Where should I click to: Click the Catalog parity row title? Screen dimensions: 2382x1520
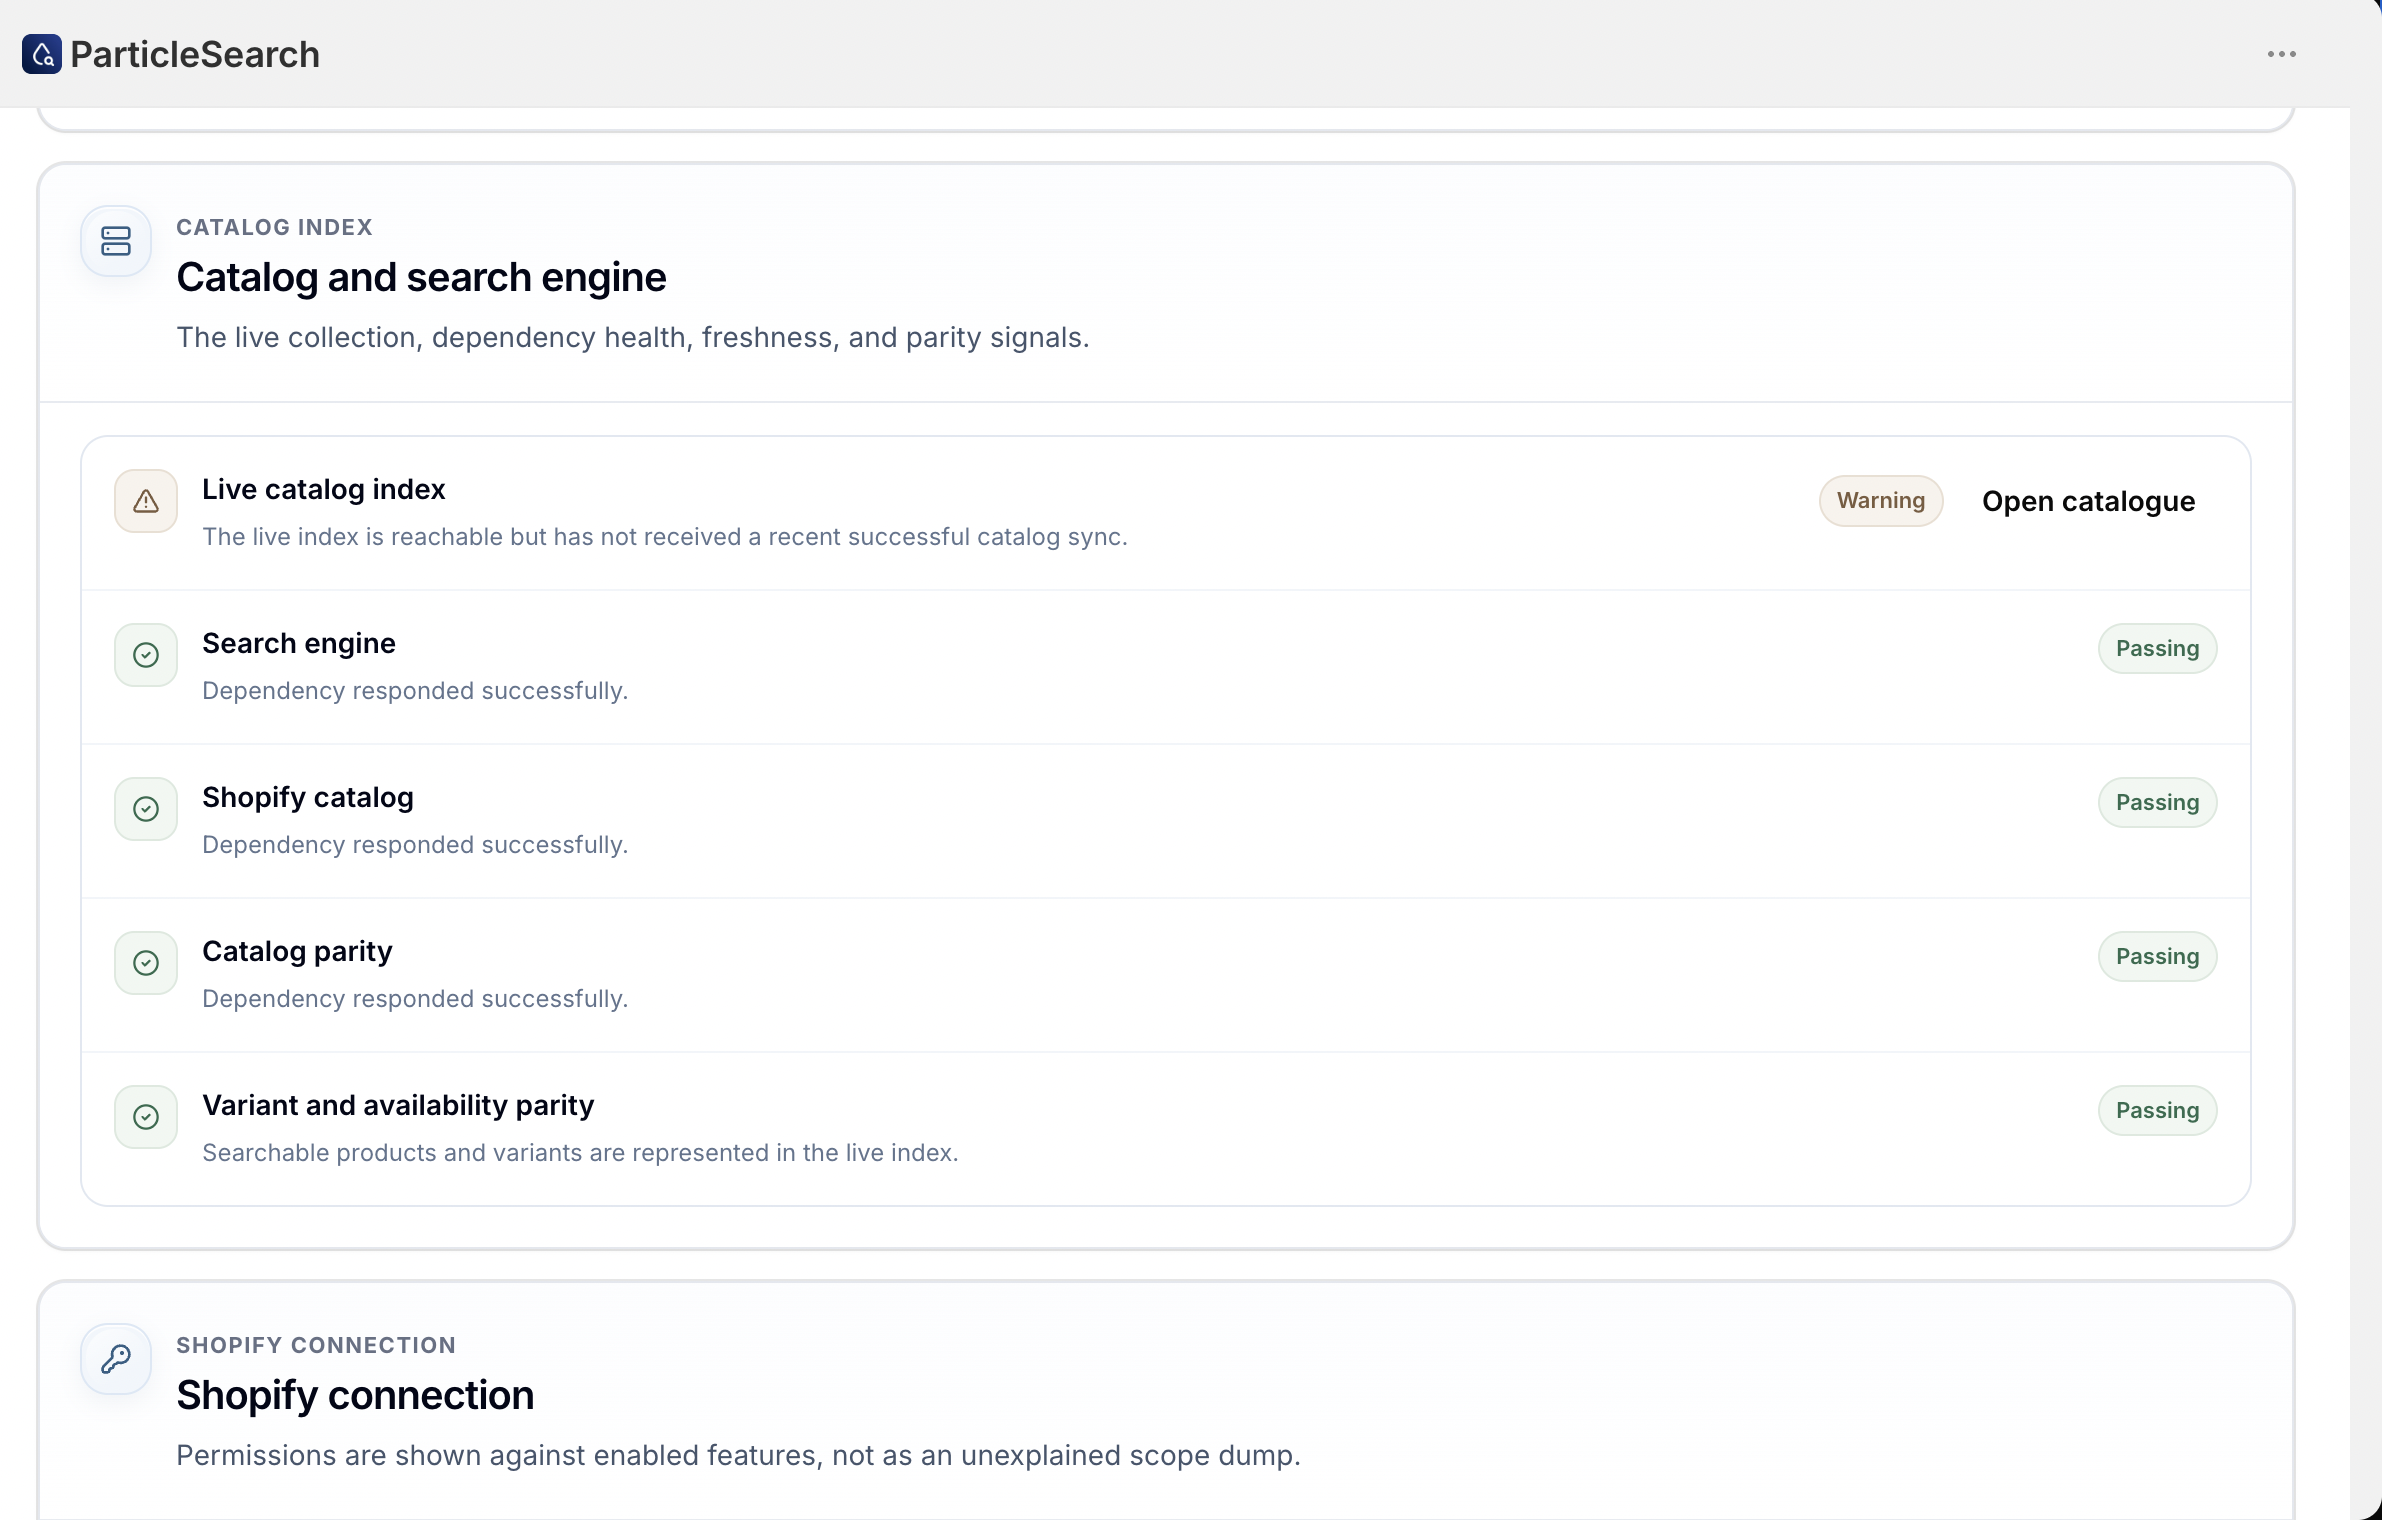pos(297,951)
